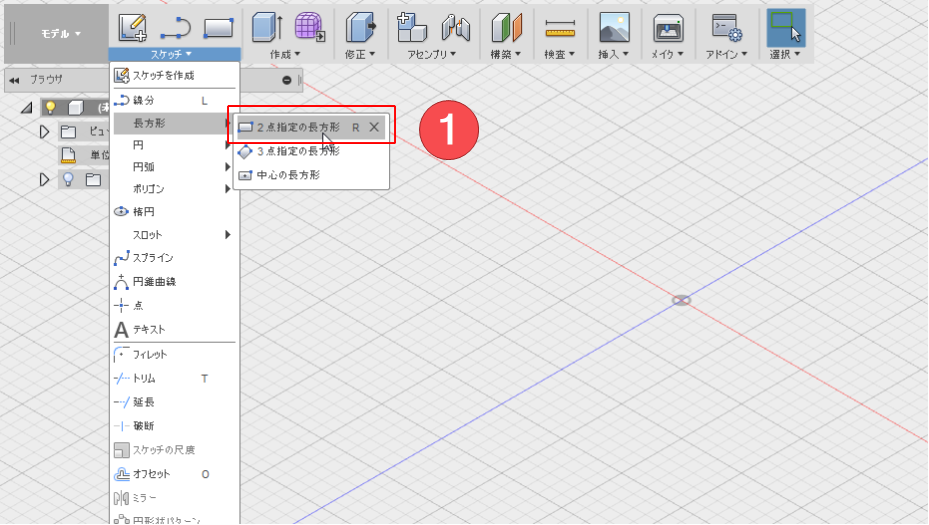Open the 作成 dropdown menu
This screenshot has height=525, width=929.
pyautogui.click(x=284, y=54)
